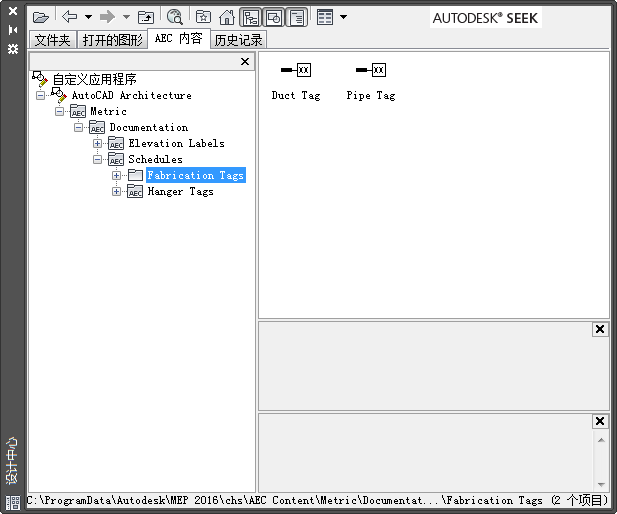Click the Home icon
The height and width of the screenshot is (514, 617).
pyautogui.click(x=227, y=17)
